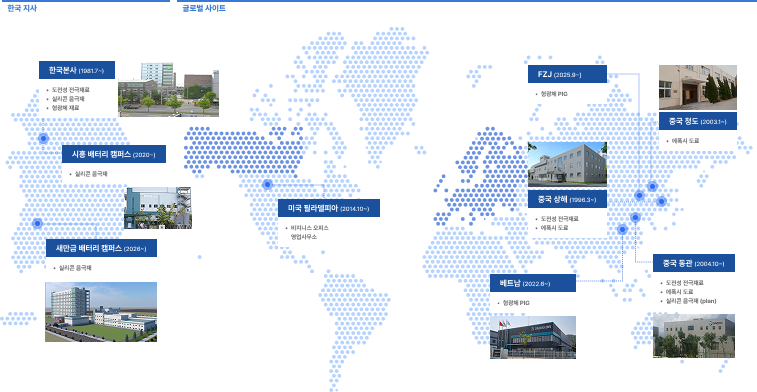Click the 베트남 (2022.8~) label
The image size is (757, 392).
pos(533,283)
